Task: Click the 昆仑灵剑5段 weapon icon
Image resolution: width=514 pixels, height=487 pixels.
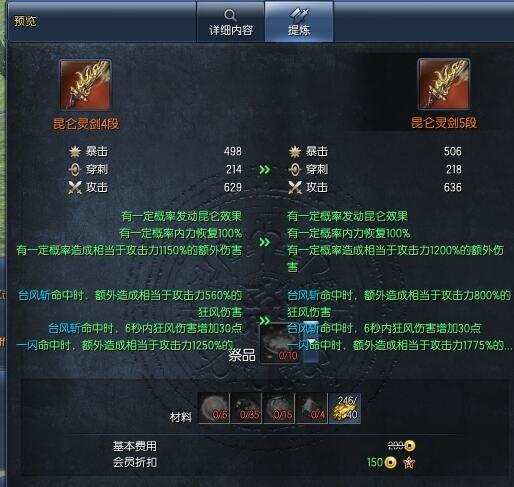Action: [x=444, y=84]
